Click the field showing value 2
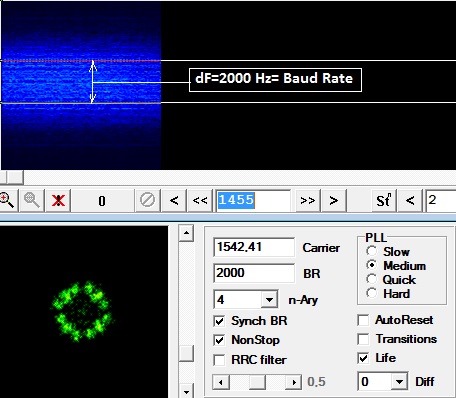The height and width of the screenshot is (398, 456). (441, 200)
